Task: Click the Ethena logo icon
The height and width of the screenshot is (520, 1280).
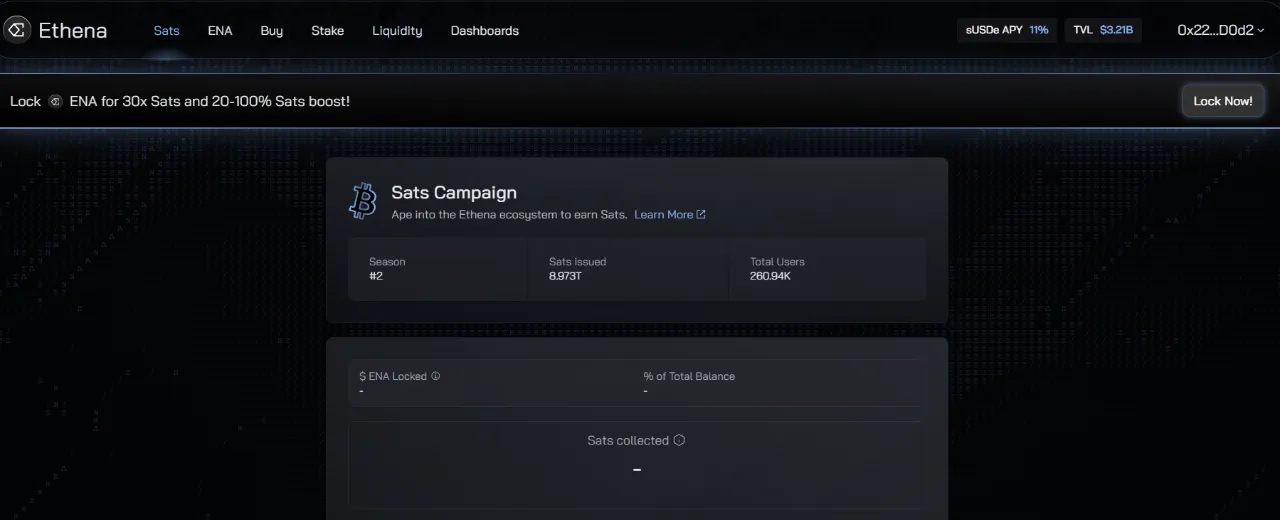Action: click(x=17, y=30)
